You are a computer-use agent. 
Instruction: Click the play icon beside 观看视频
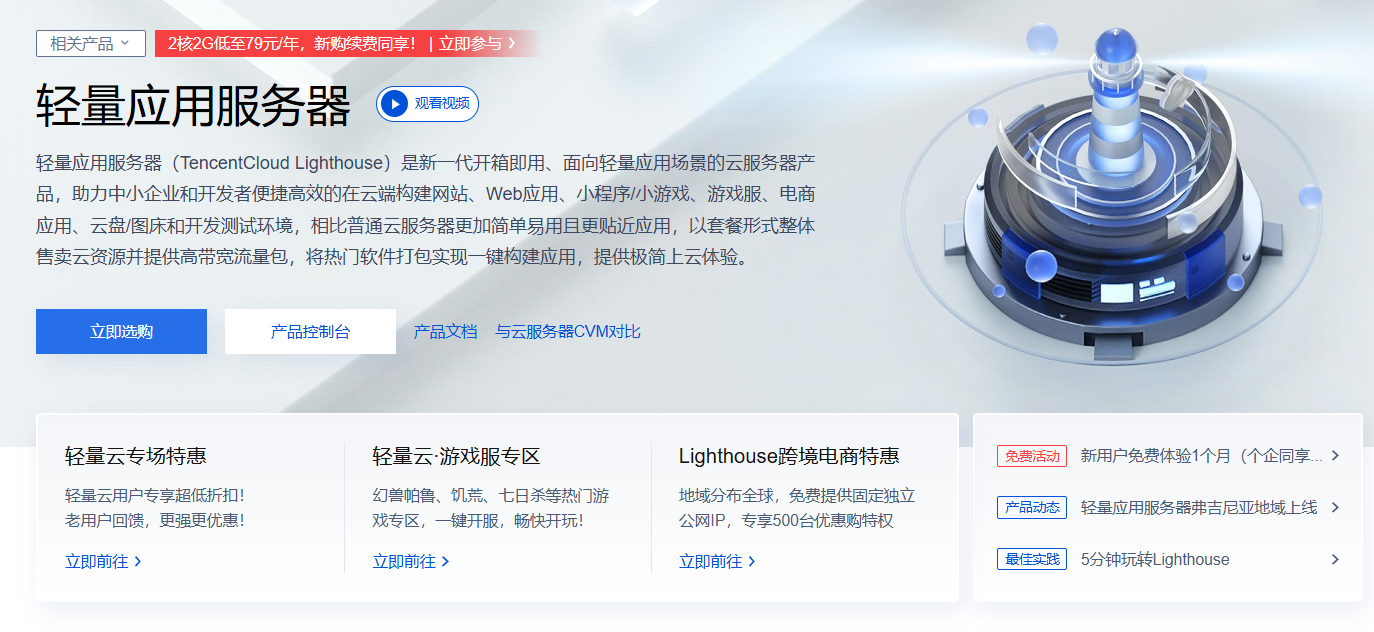click(x=395, y=103)
